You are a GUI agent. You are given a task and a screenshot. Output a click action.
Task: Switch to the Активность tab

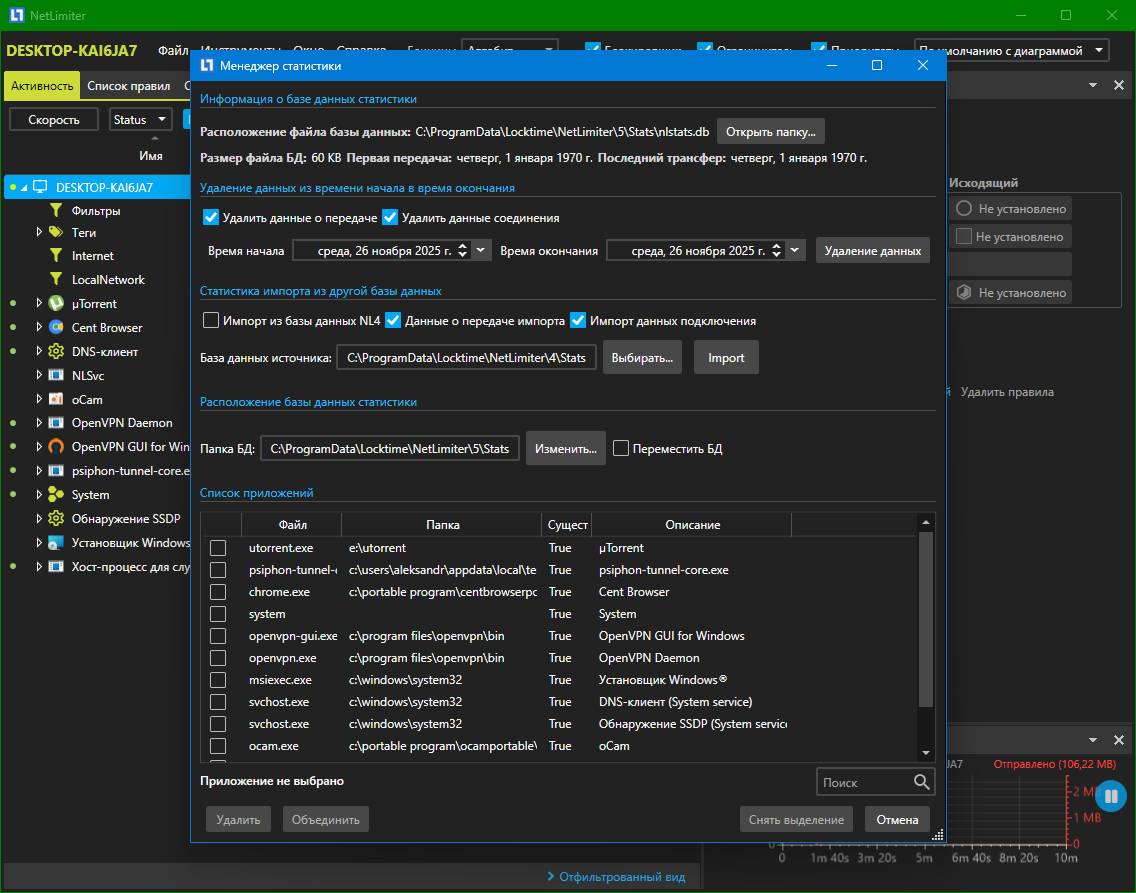(42, 86)
